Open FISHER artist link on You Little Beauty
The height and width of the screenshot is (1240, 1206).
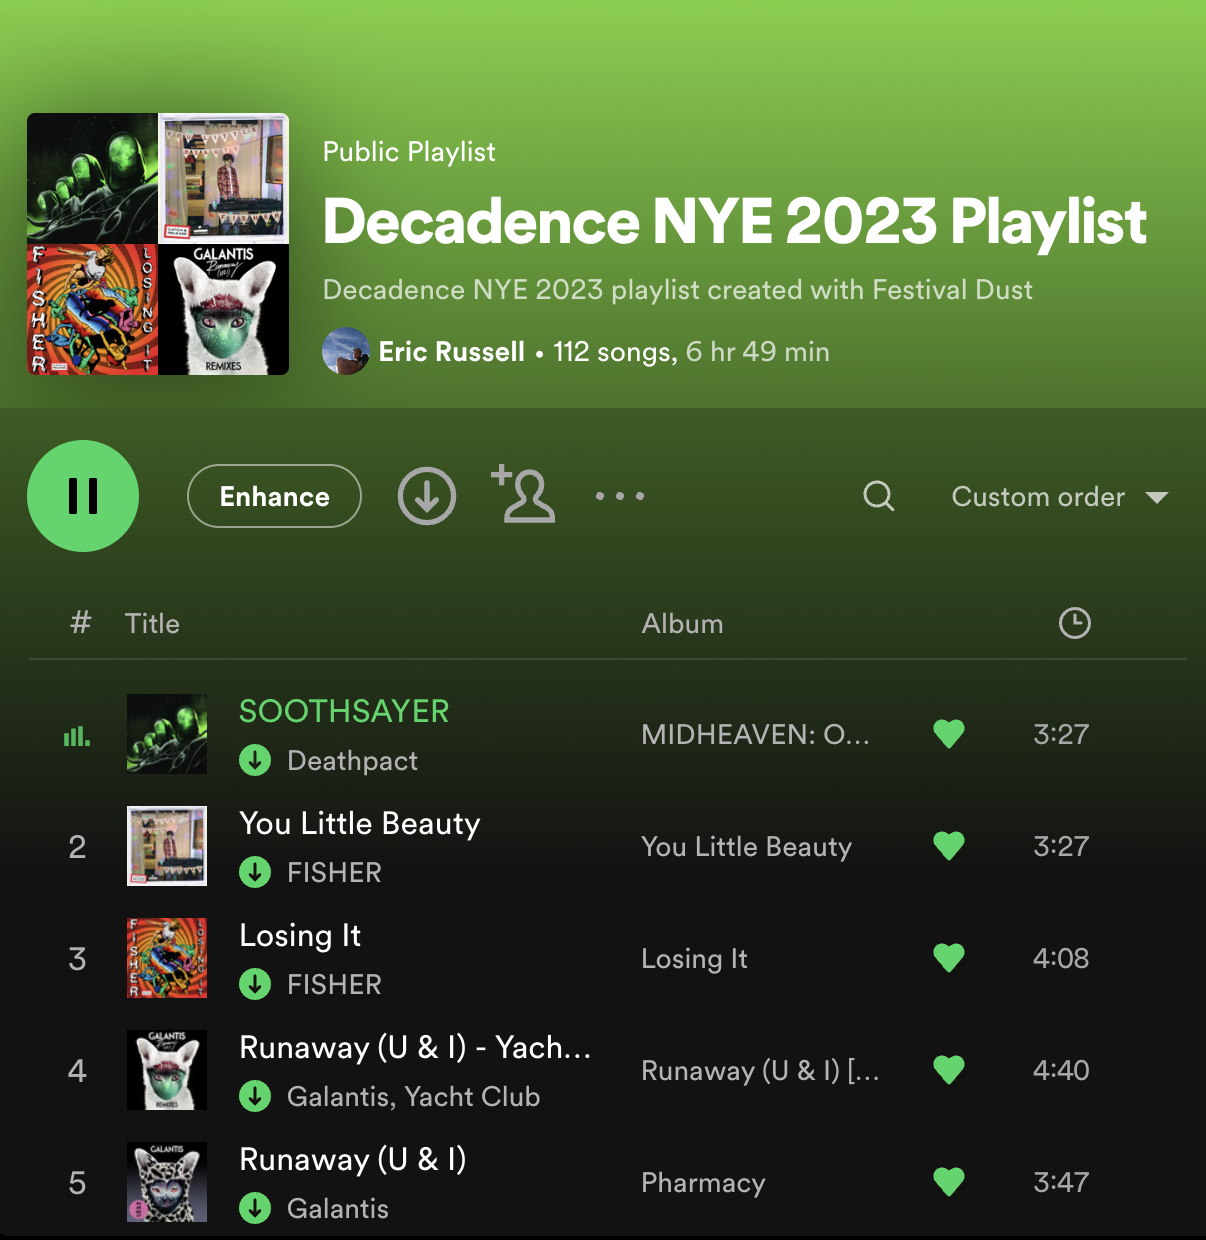(334, 873)
